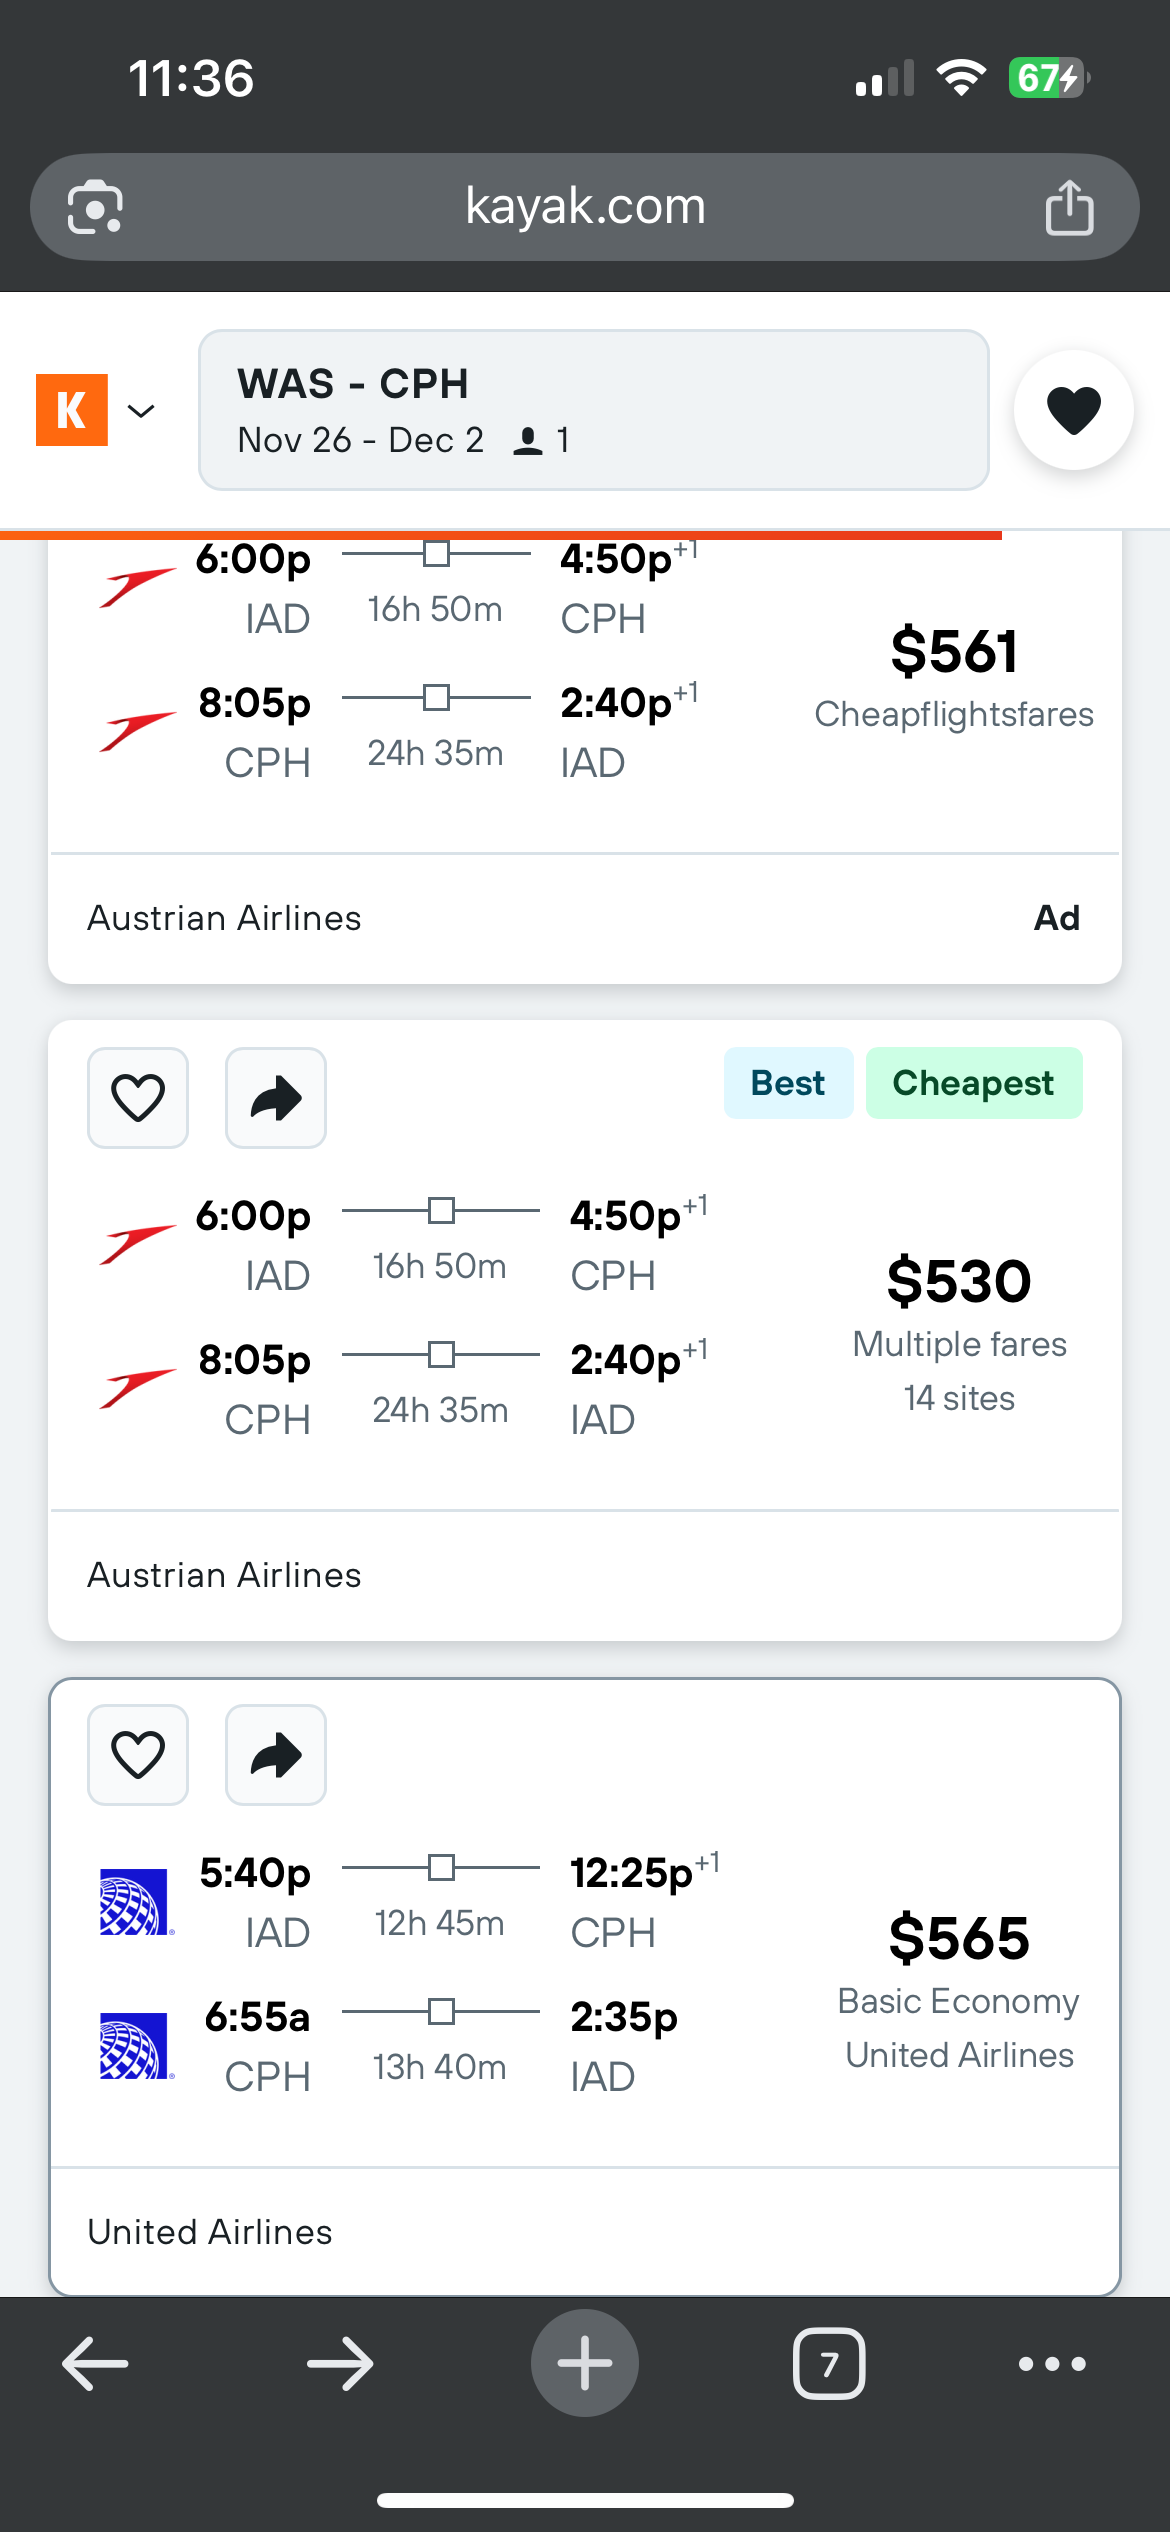Tap the browser camera scan icon
This screenshot has width=1170, height=2532.
95,207
